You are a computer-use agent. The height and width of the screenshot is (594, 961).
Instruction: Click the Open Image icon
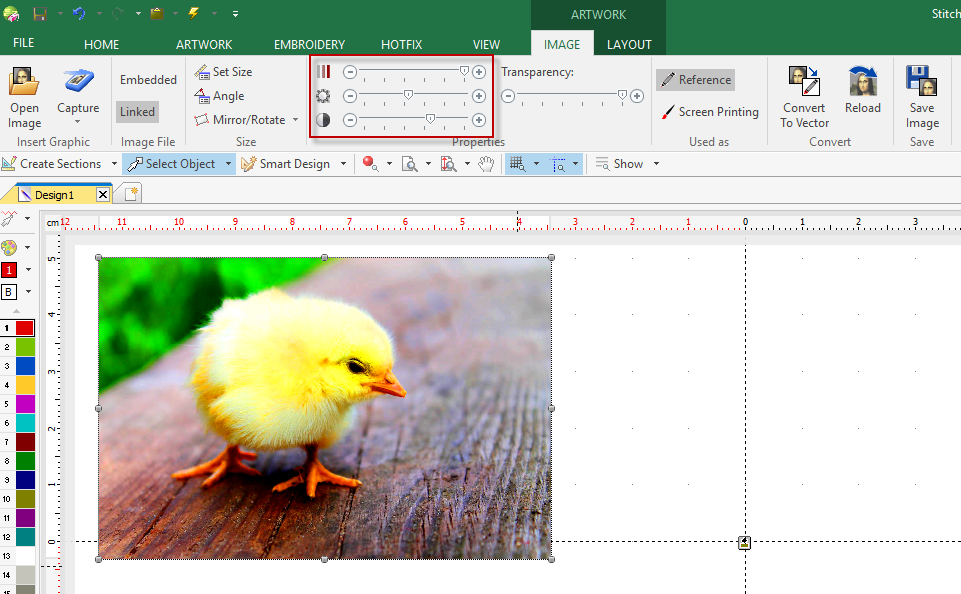pos(24,82)
